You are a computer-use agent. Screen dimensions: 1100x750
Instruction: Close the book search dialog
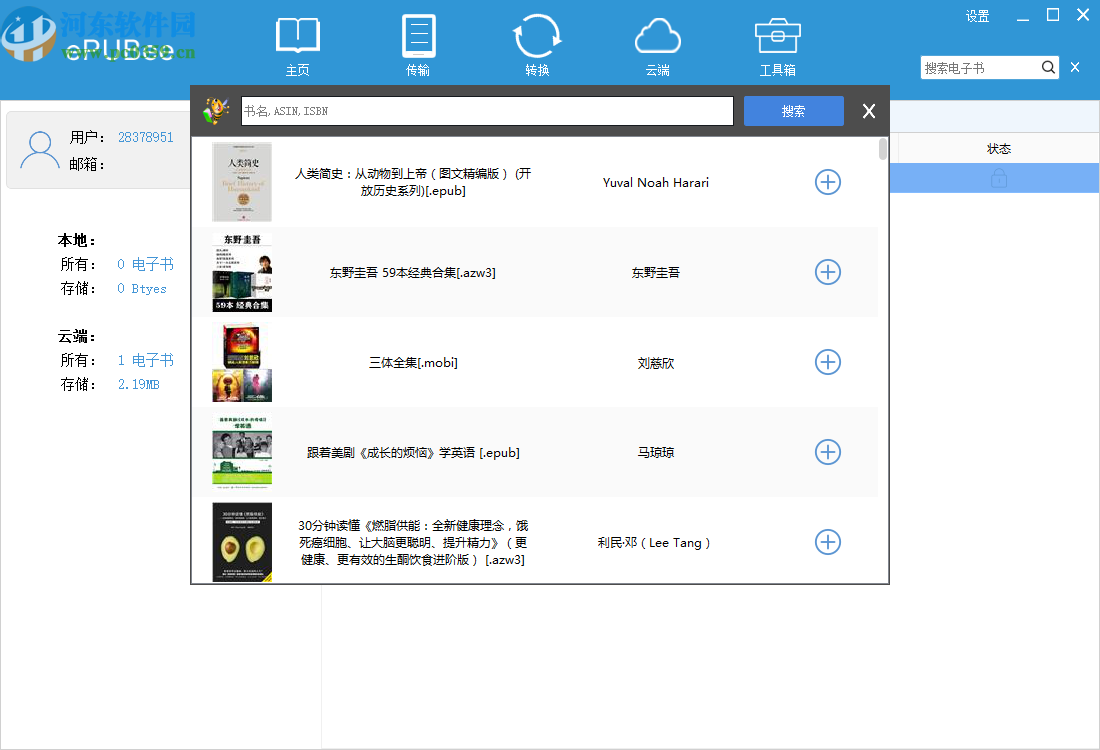pyautogui.click(x=868, y=111)
